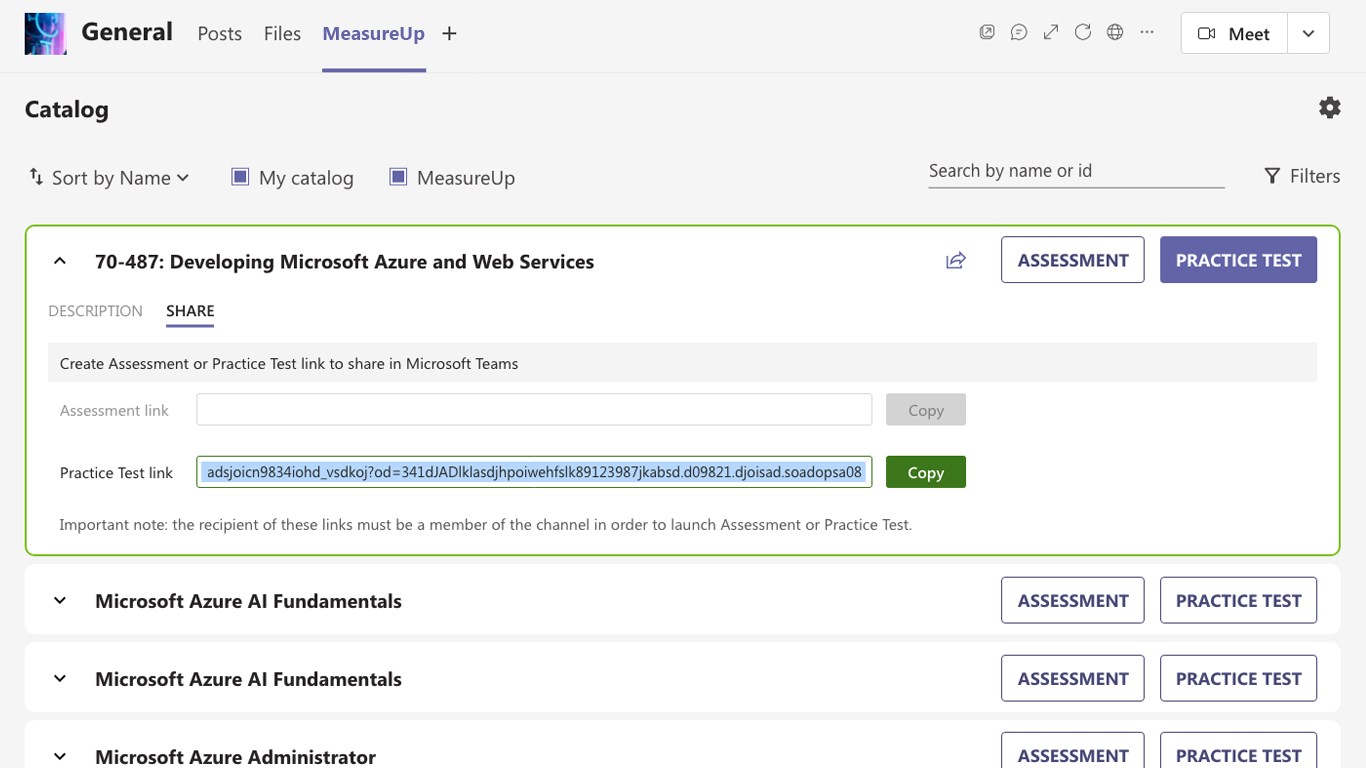Launch the 70-487 PRACTICE TEST
1366x768 pixels.
tap(1238, 260)
